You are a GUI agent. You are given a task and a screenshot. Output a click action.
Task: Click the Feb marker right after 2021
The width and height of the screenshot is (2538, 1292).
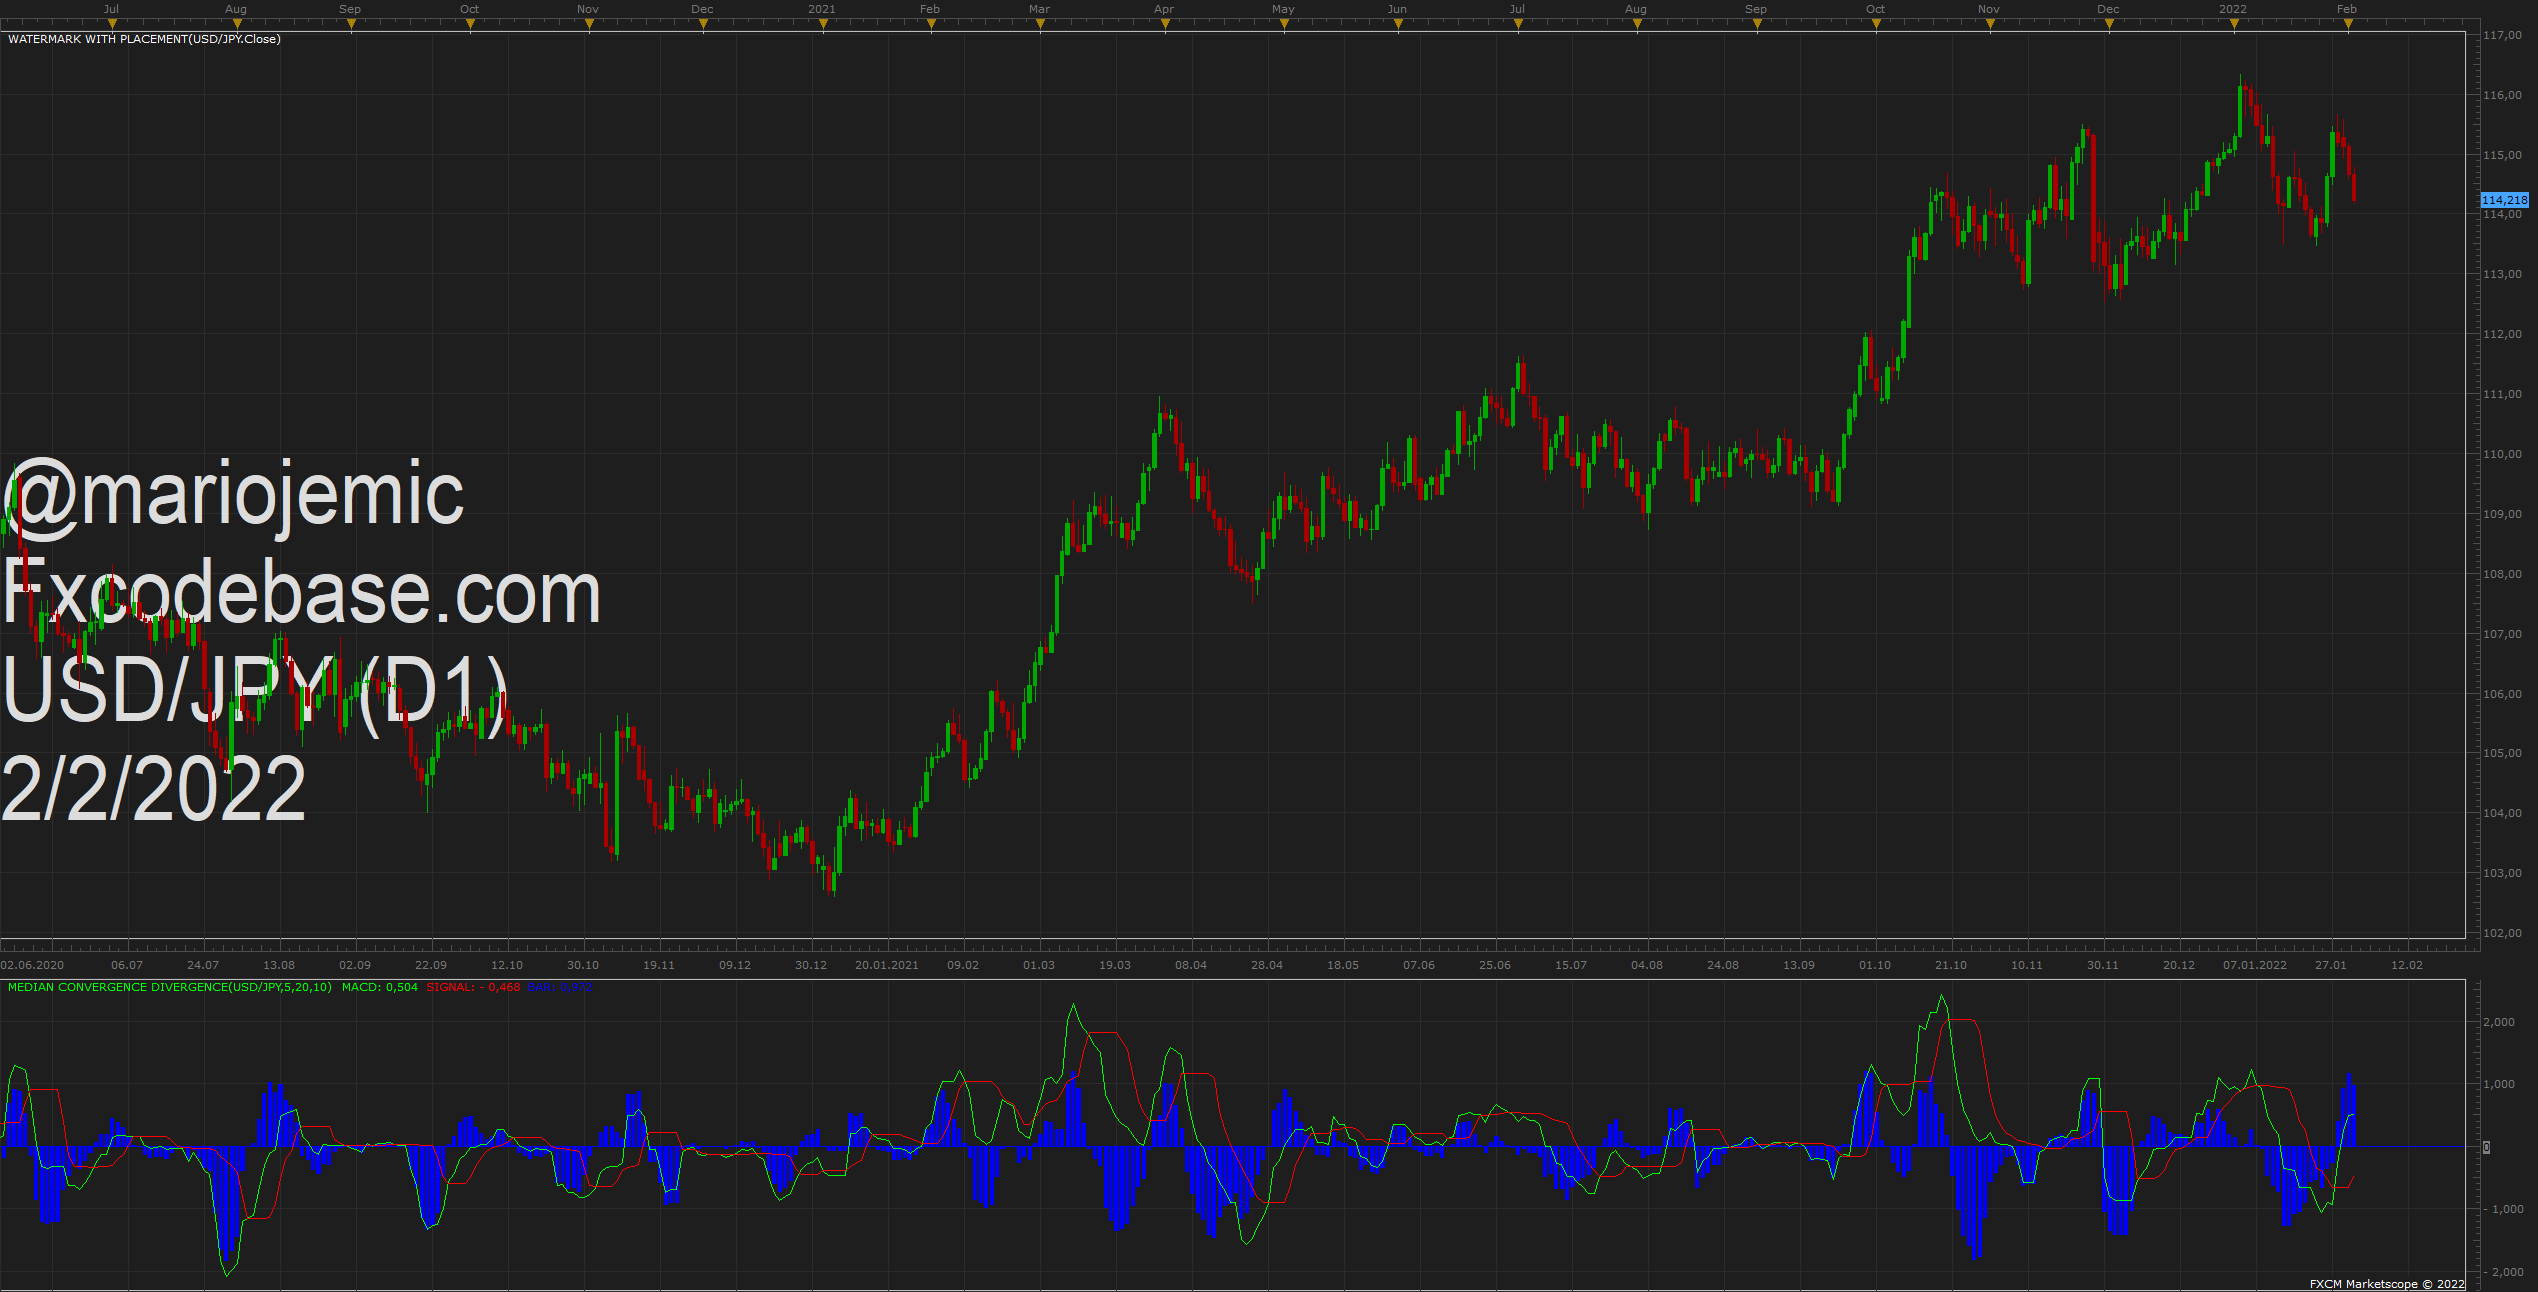tap(930, 9)
